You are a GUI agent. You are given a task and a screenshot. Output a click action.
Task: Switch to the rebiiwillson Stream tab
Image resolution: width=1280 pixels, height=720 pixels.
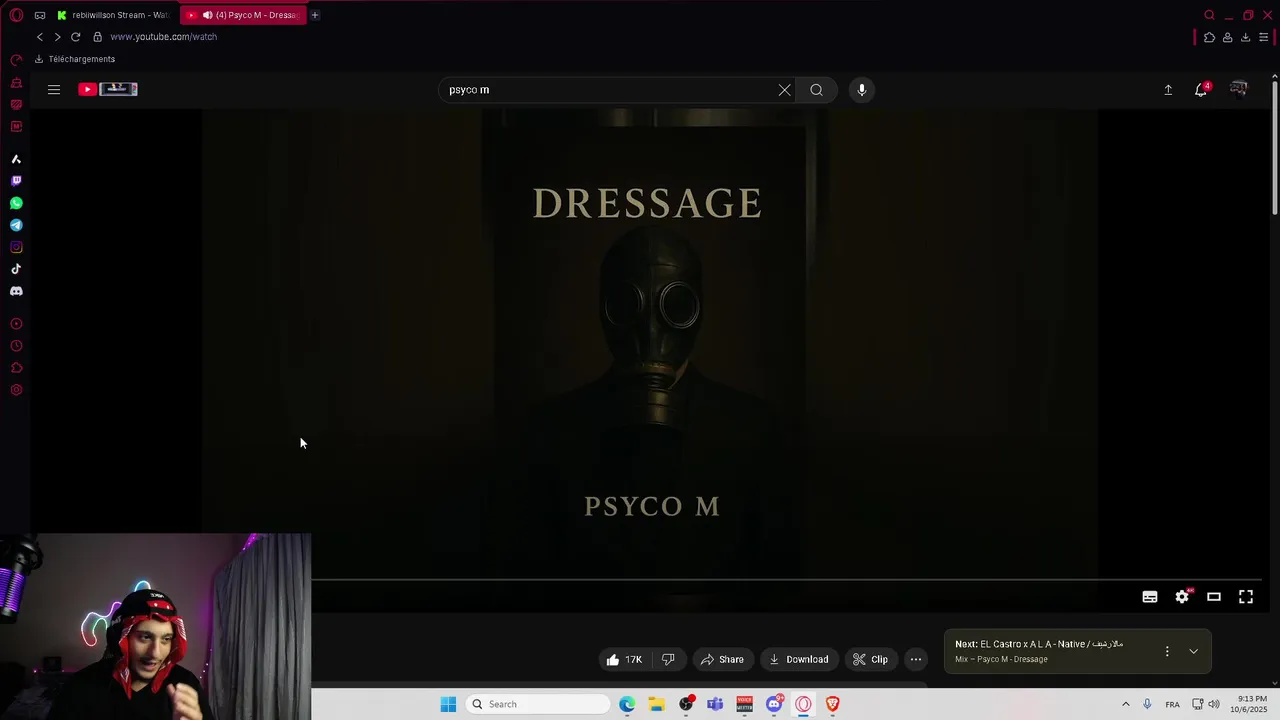(x=114, y=15)
